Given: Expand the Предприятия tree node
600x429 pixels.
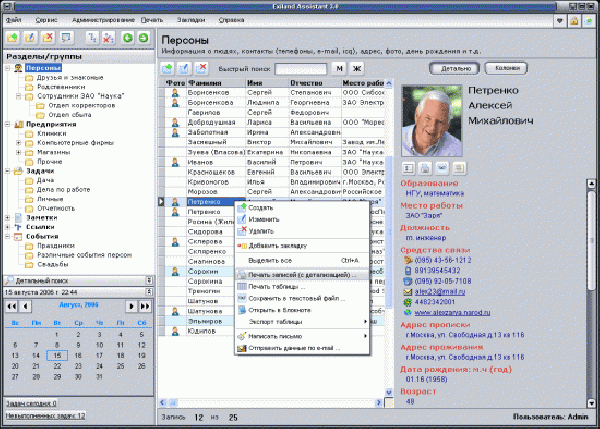Looking at the screenshot, I should point(8,124).
